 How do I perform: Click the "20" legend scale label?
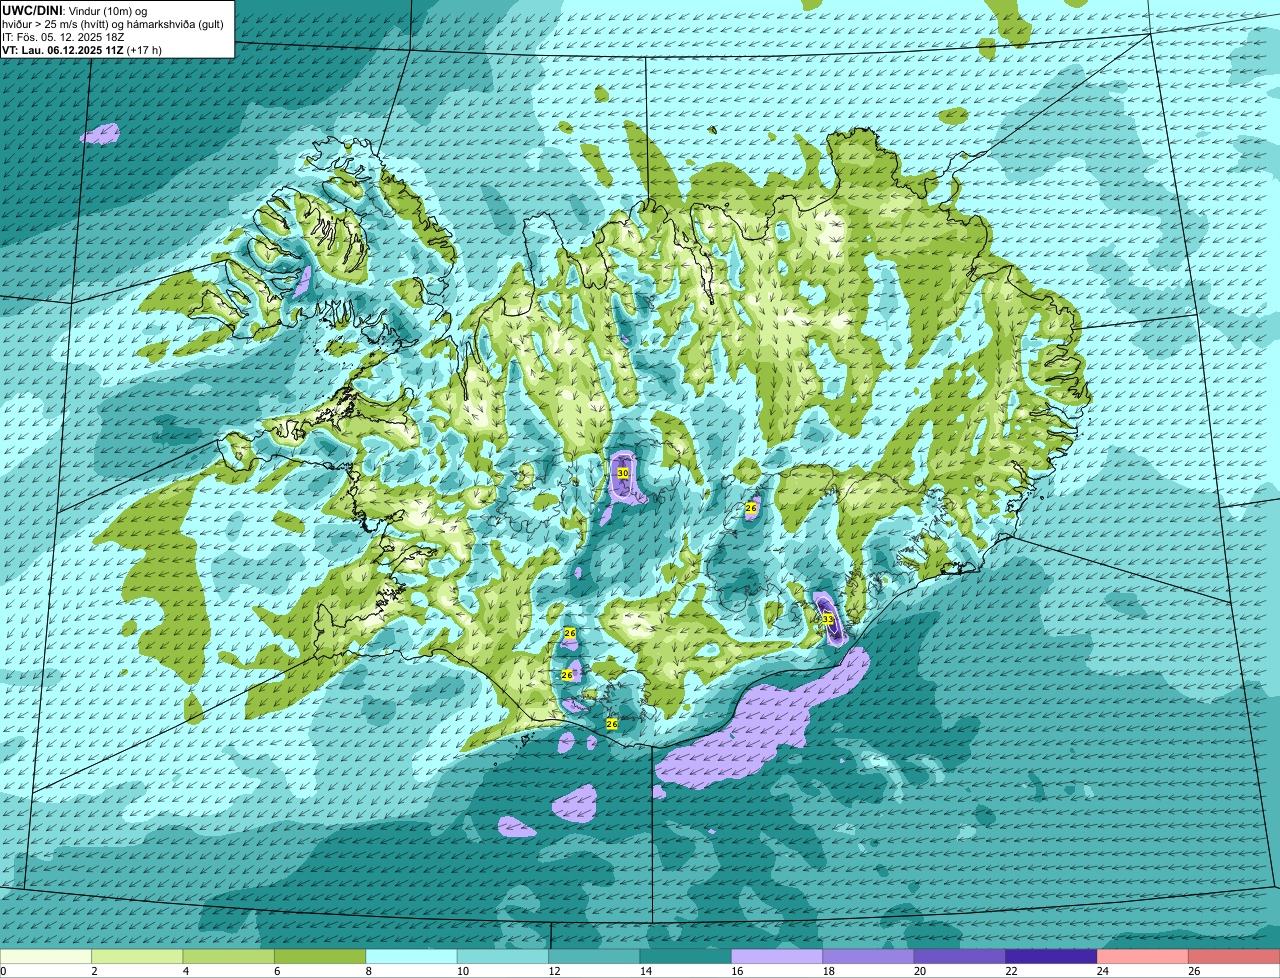coord(918,971)
